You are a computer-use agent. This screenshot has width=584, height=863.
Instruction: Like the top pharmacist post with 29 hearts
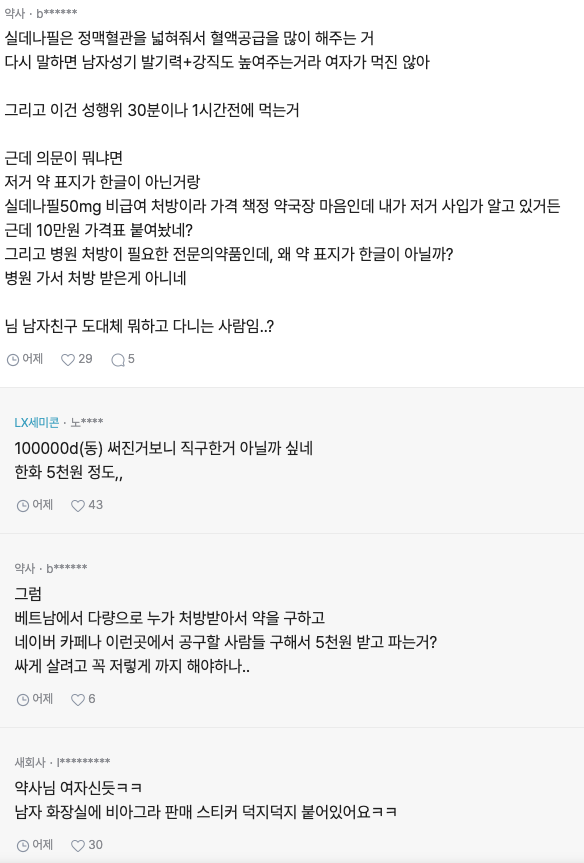click(x=68, y=359)
